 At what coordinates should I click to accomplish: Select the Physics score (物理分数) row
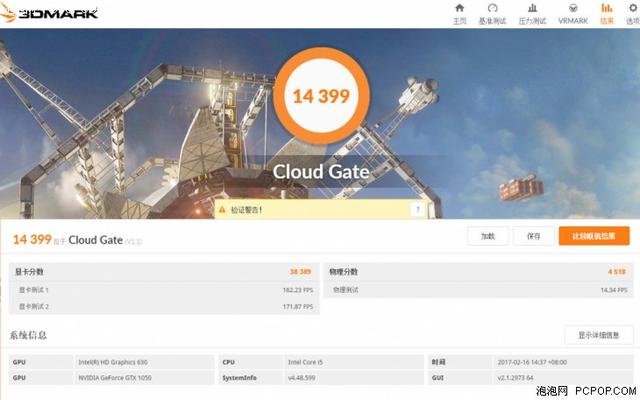[478, 272]
